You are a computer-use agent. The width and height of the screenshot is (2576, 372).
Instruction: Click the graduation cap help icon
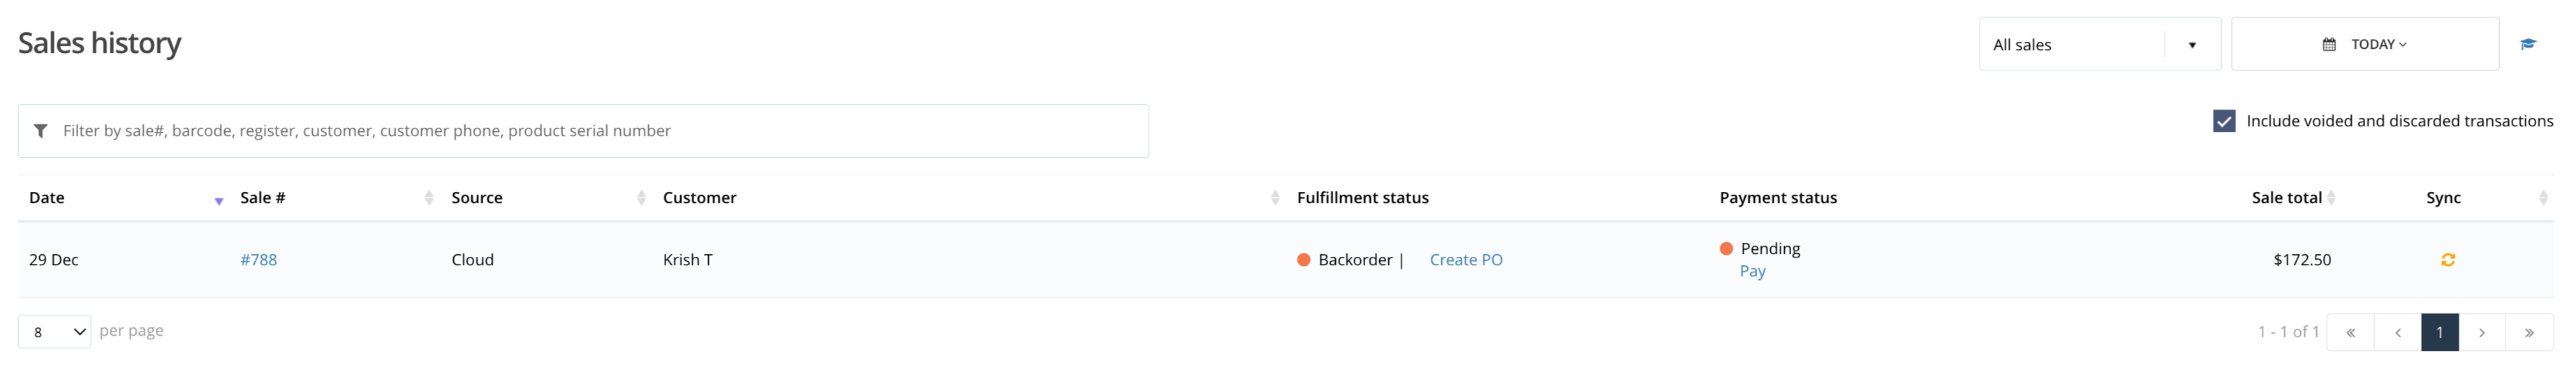coord(2528,44)
